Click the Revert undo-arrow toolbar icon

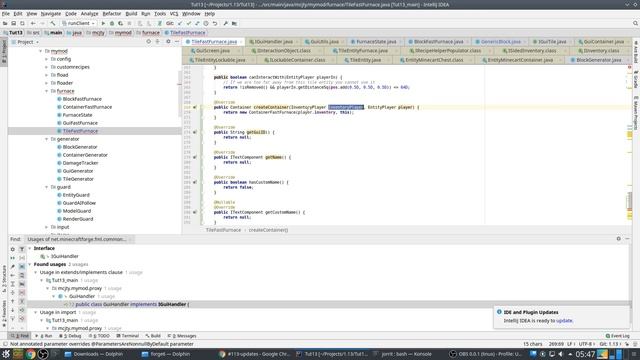click(x=215, y=24)
